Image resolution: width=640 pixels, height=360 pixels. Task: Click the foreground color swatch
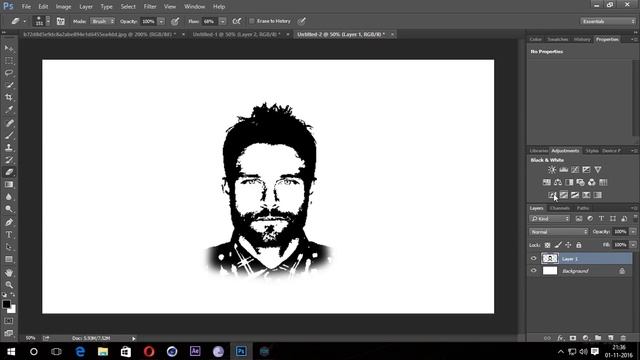(x=6, y=304)
